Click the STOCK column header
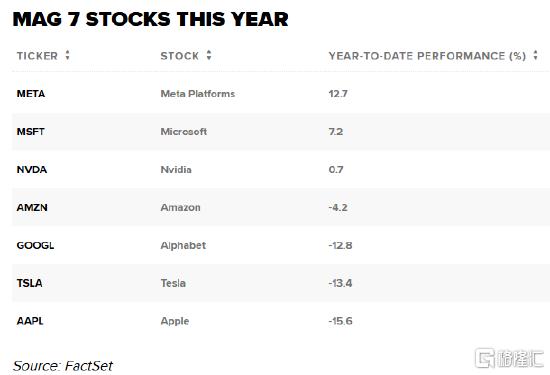 pyautogui.click(x=180, y=56)
